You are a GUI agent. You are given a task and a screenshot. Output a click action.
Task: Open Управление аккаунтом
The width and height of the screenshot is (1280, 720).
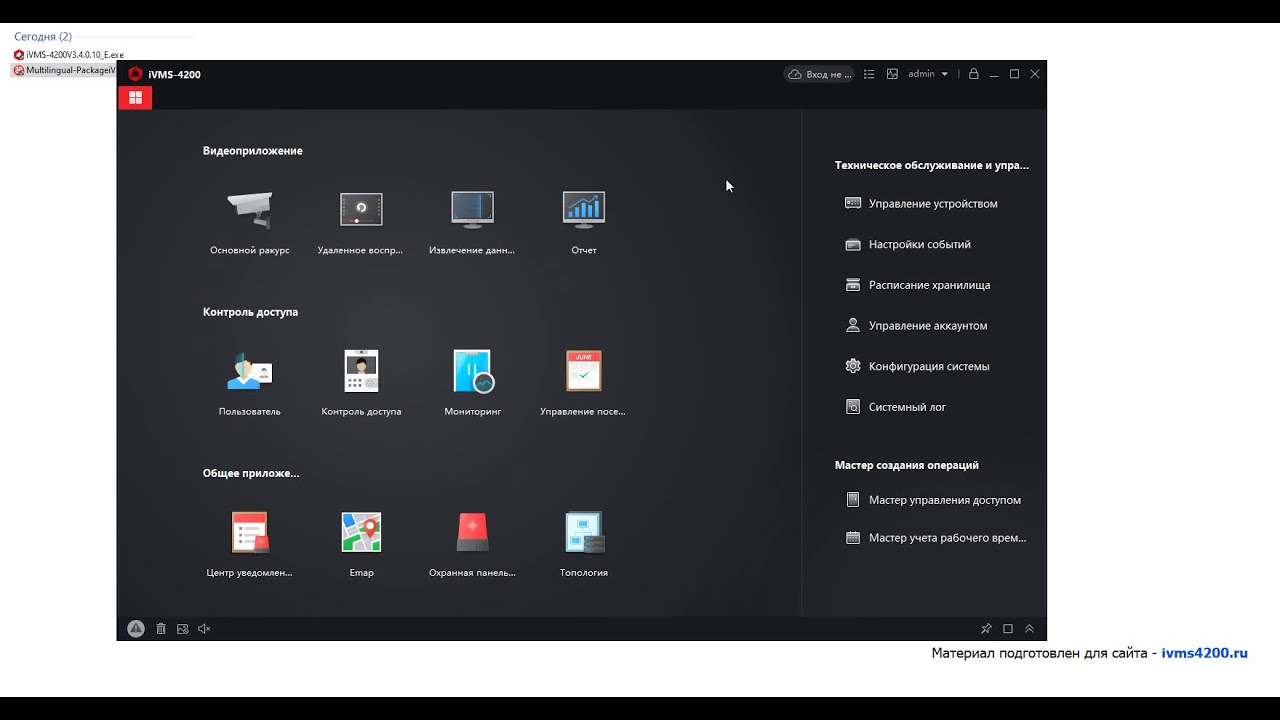[x=916, y=325]
